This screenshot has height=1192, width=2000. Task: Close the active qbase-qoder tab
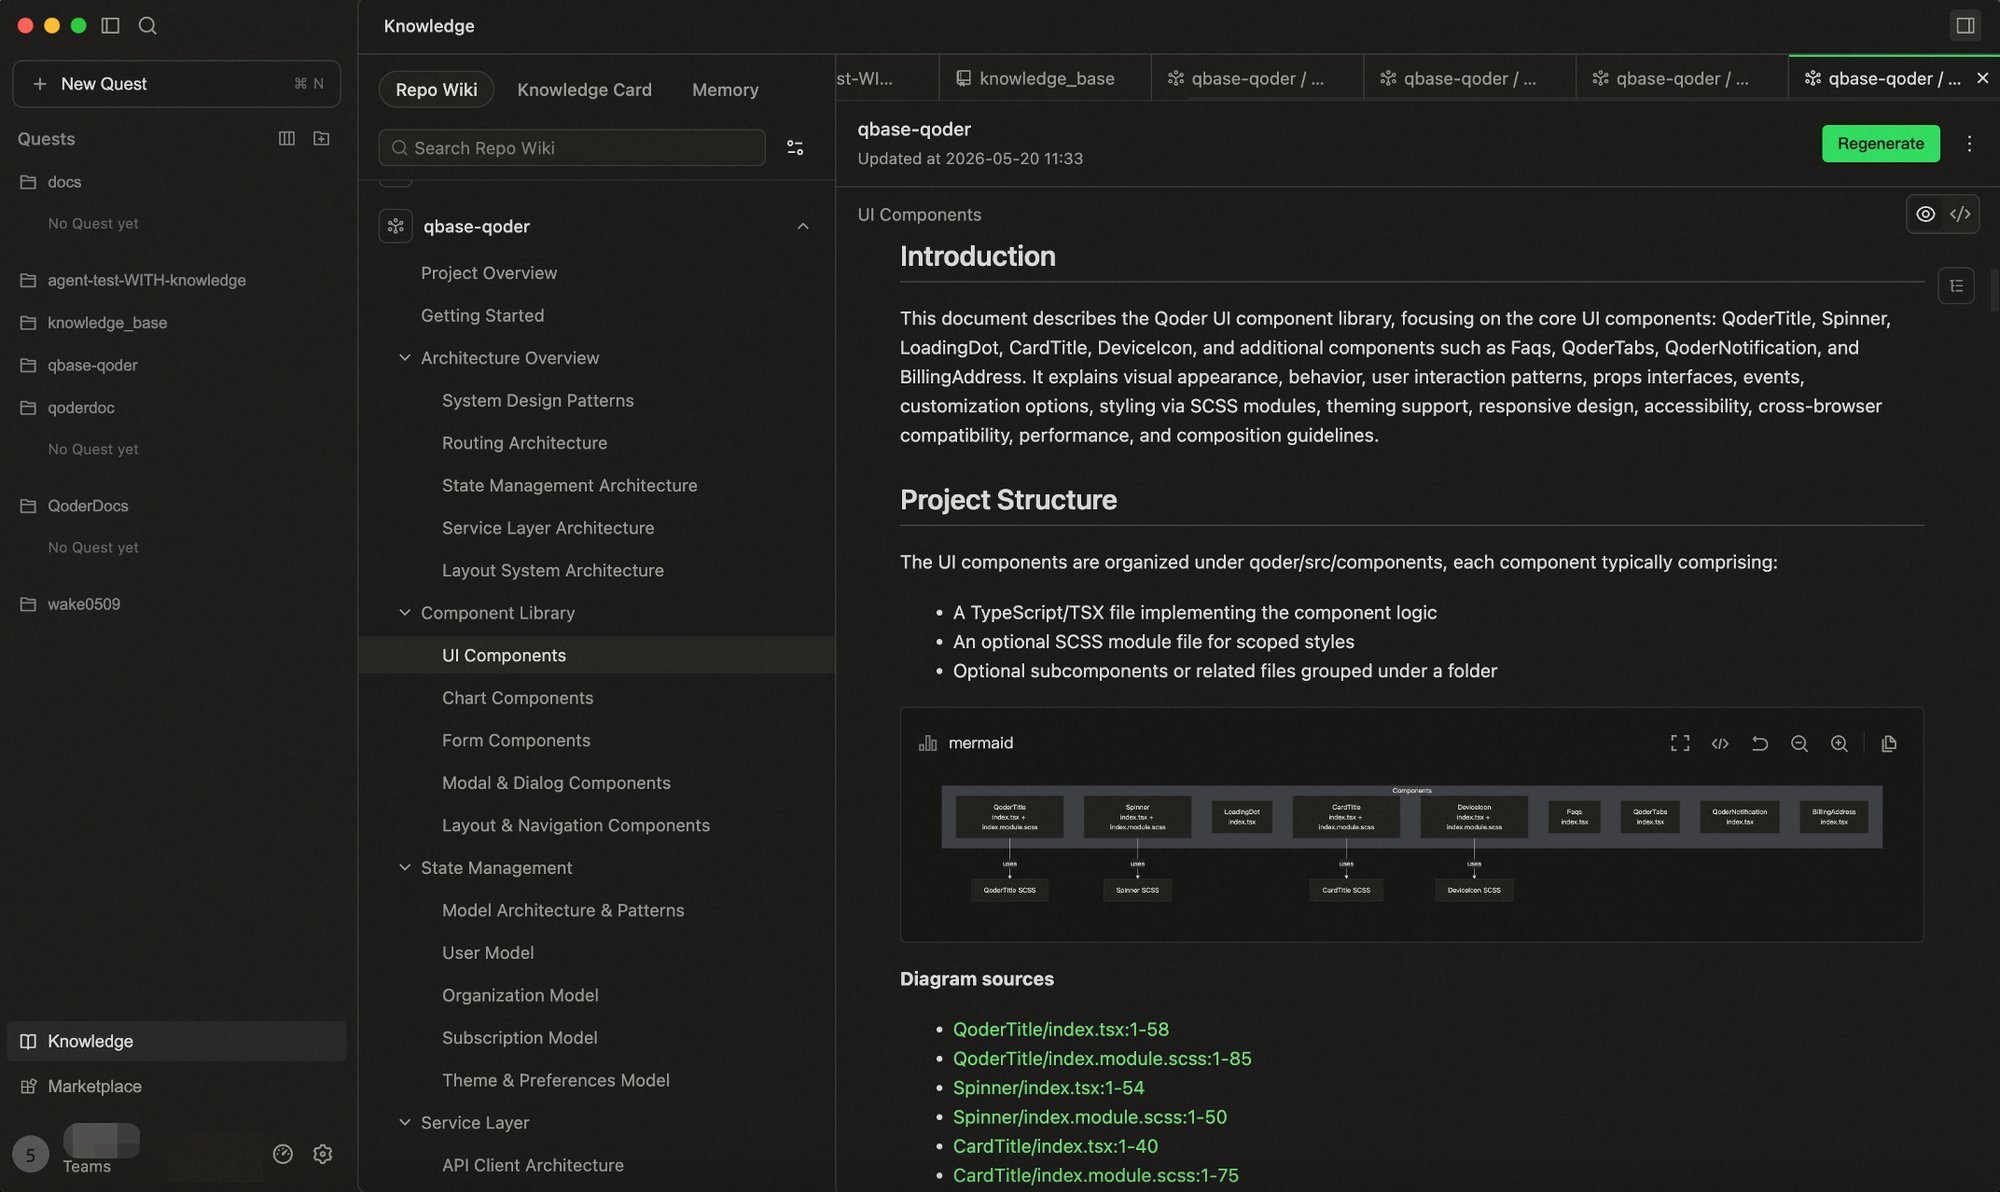(x=1982, y=78)
